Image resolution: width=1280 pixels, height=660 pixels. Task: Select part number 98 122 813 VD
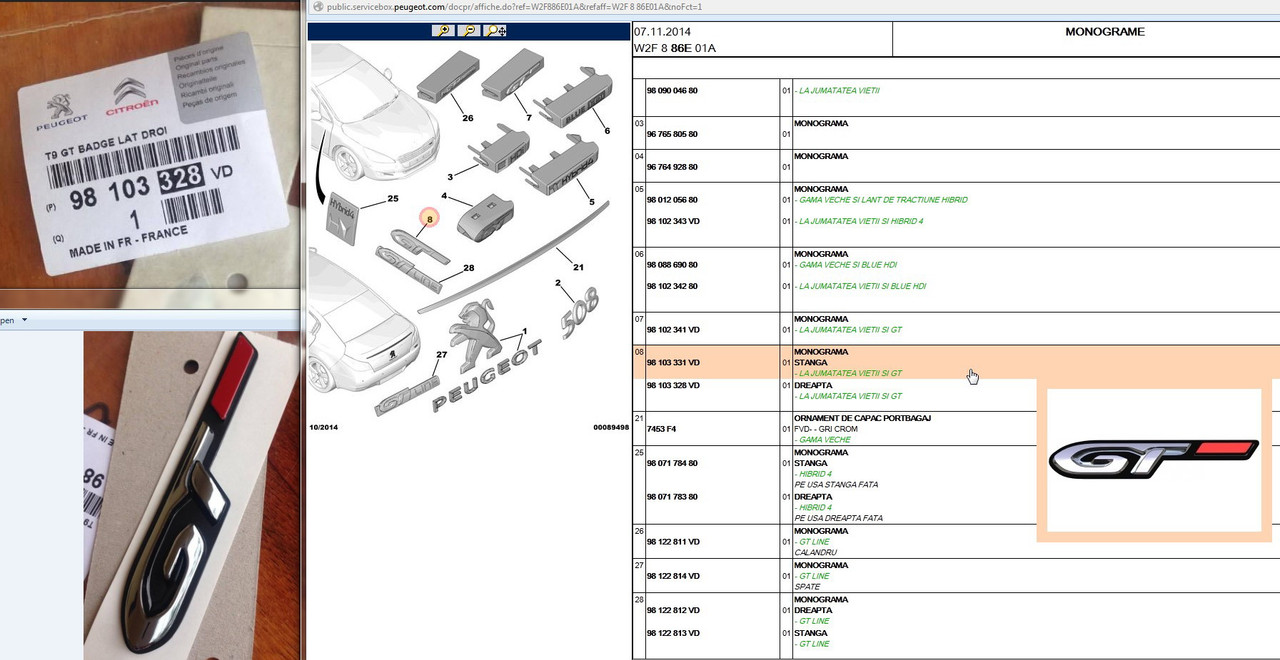tap(673, 632)
